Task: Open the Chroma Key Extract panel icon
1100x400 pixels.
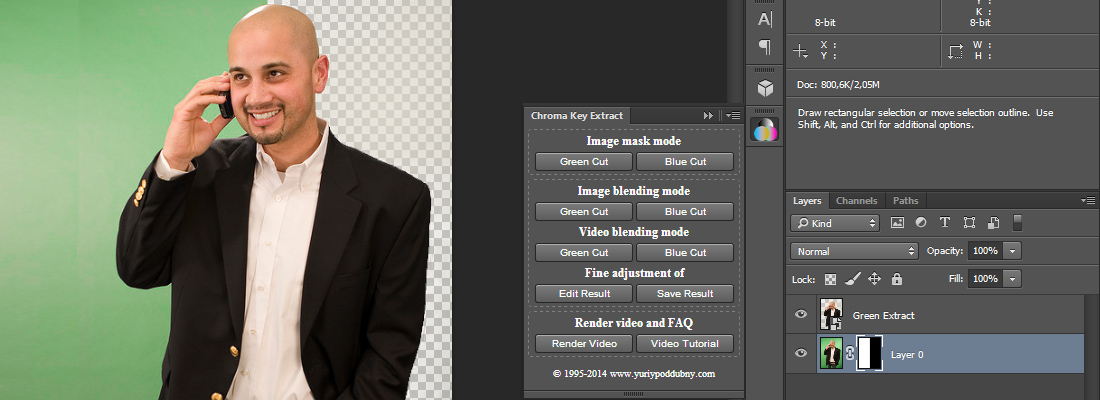Action: point(765,129)
